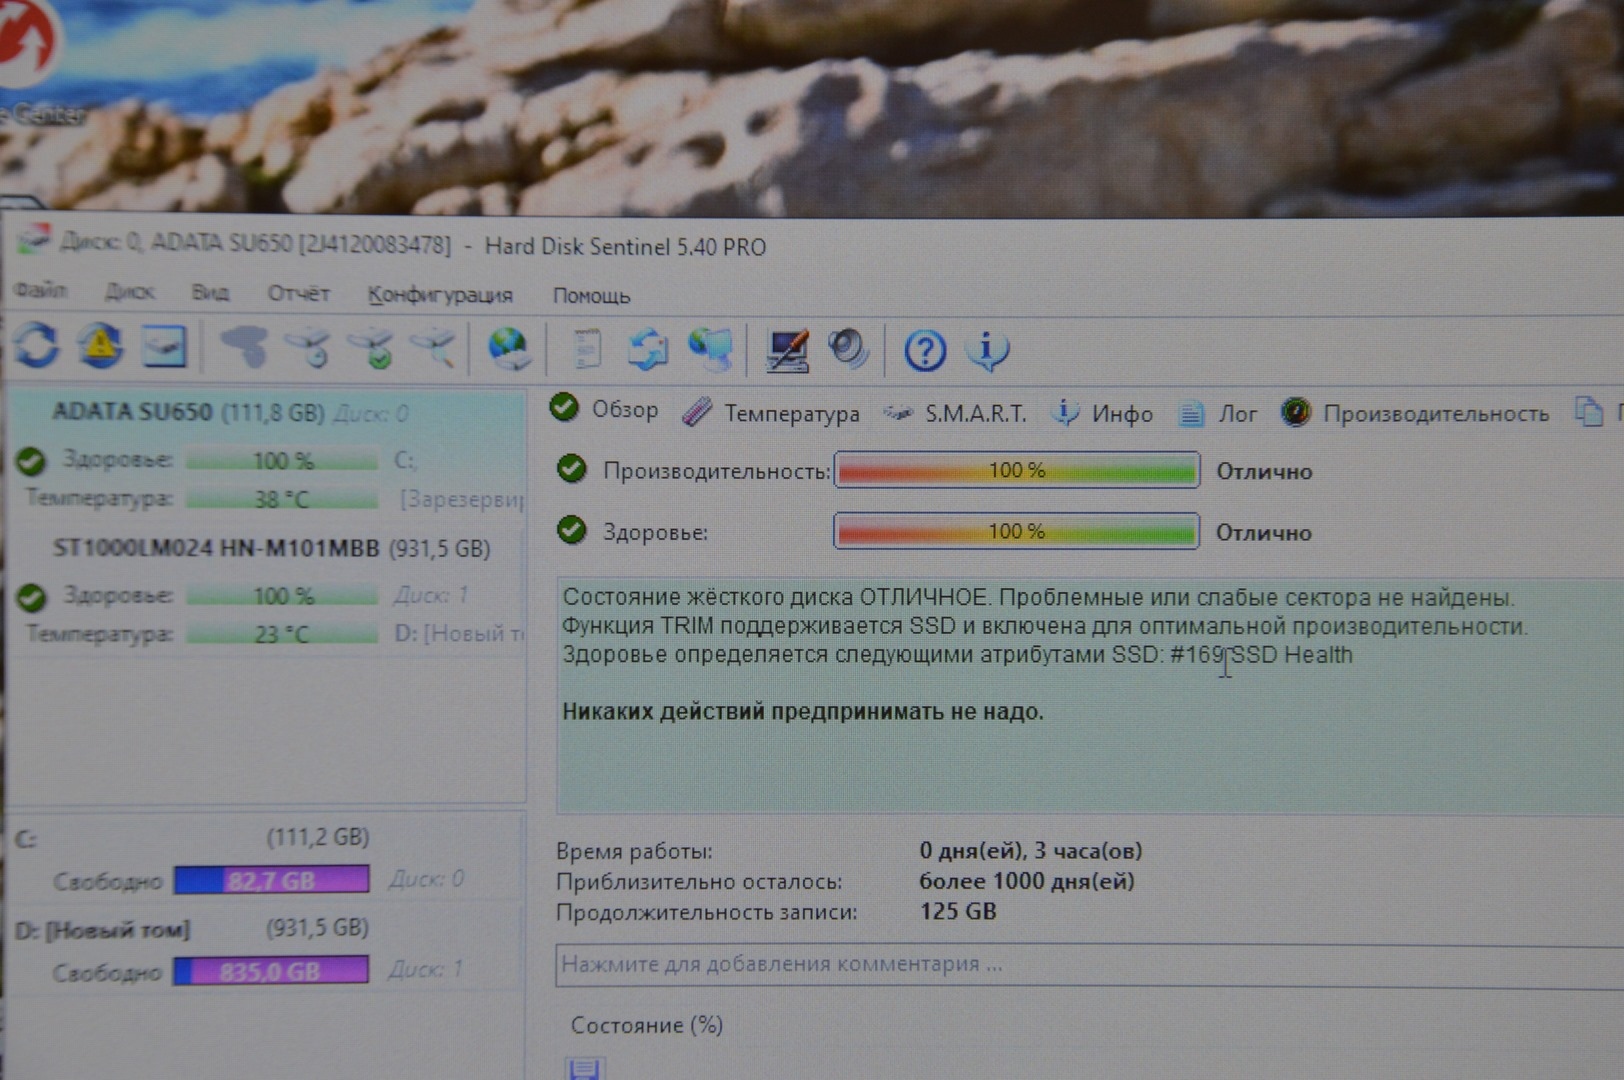Click the globe with disk toolbar icon
Viewport: 1624px width, 1080px height.
coord(509,350)
